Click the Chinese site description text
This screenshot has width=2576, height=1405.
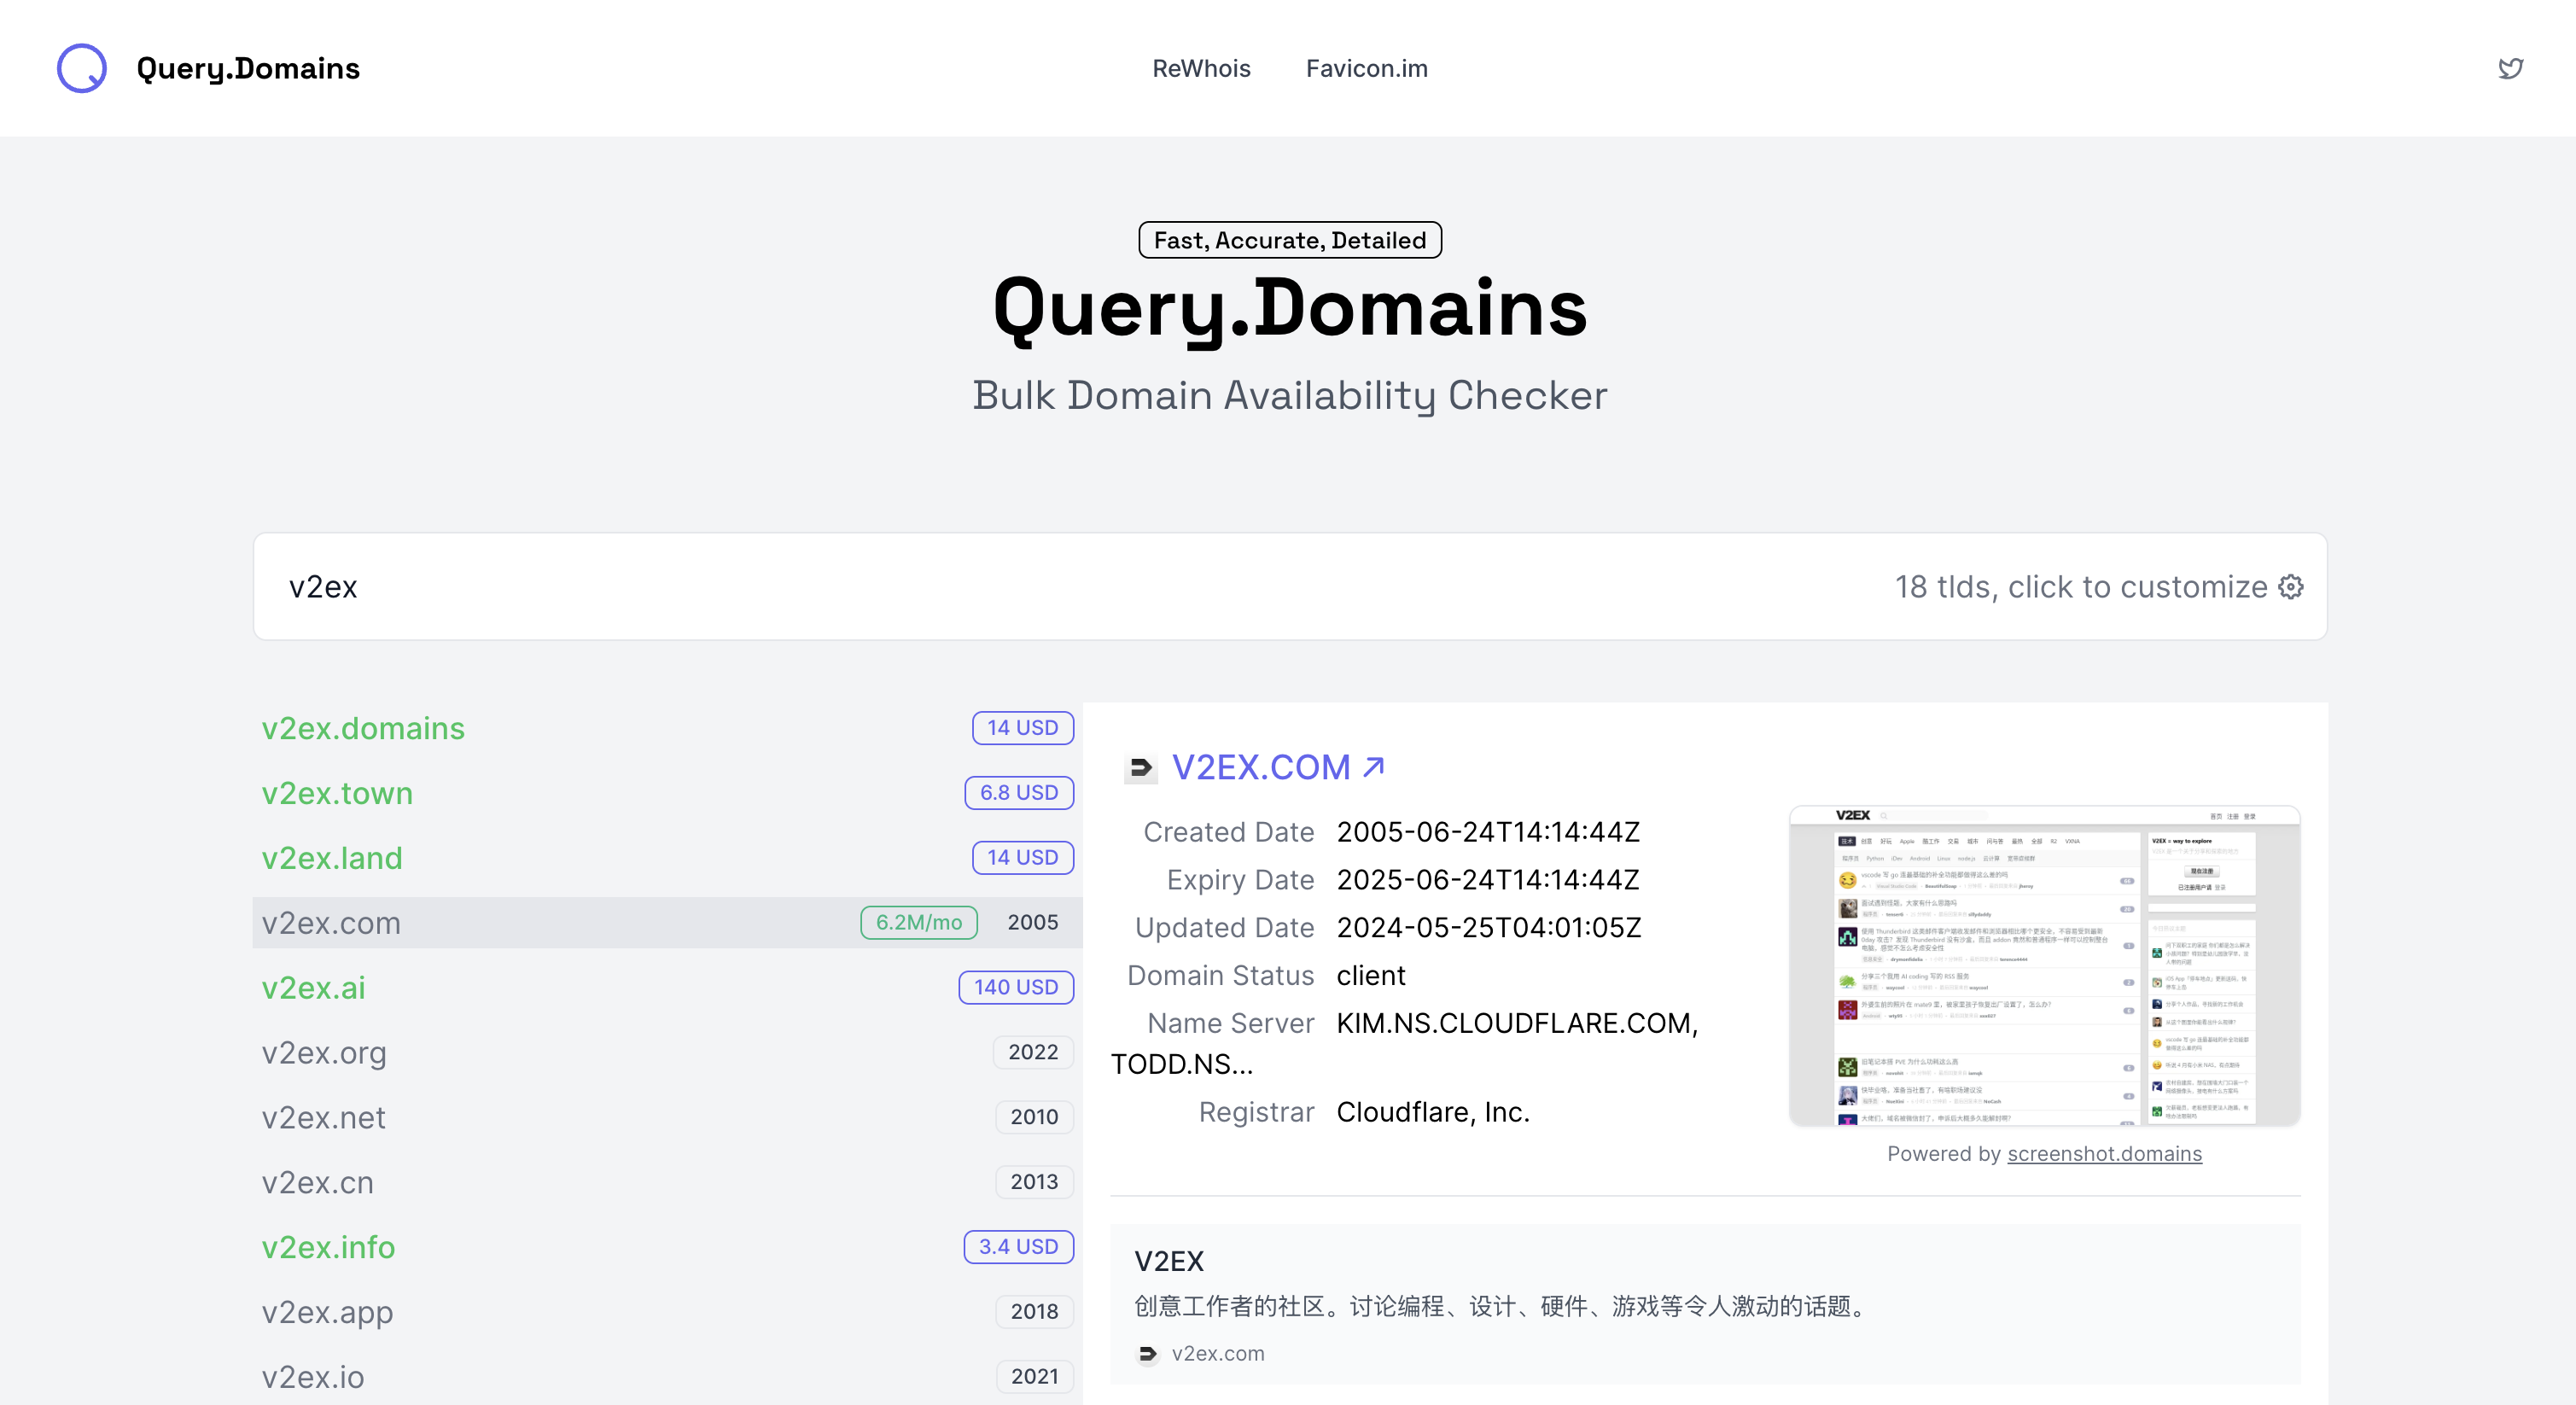point(1504,1307)
